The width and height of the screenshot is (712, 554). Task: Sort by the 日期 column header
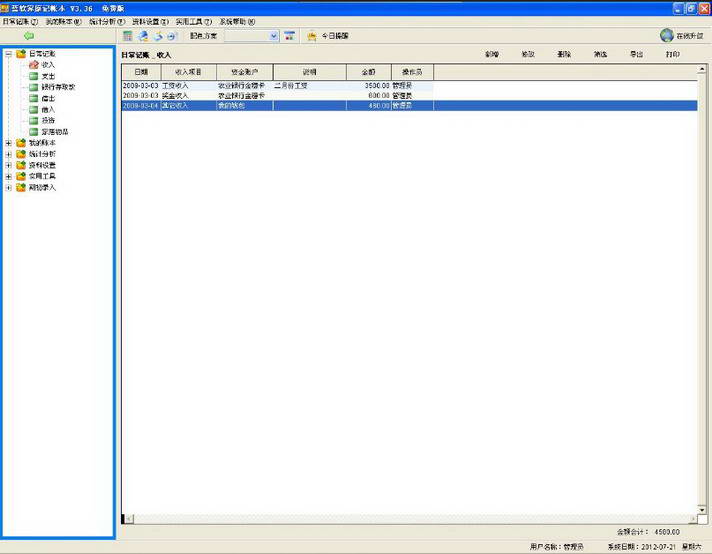tap(141, 72)
